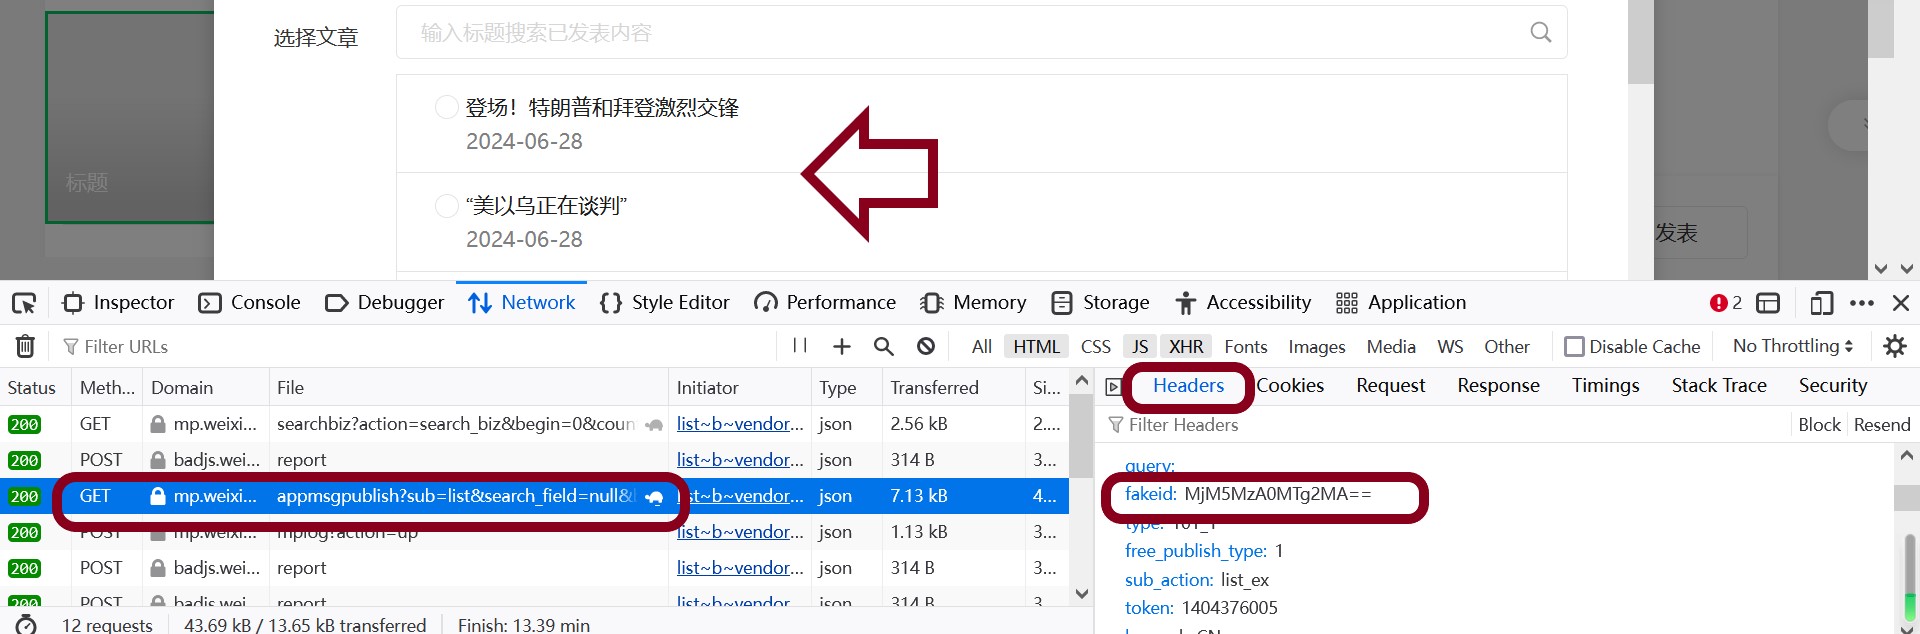Screen dimensions: 1920x634
Task: Click the plus add request icon
Action: tap(842, 346)
